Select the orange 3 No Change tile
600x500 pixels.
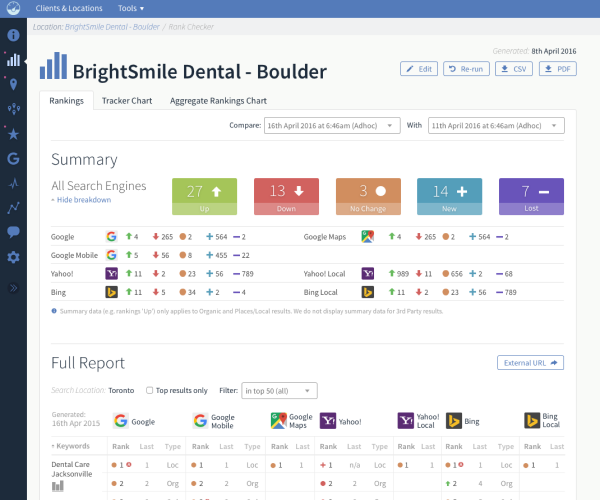pos(368,196)
